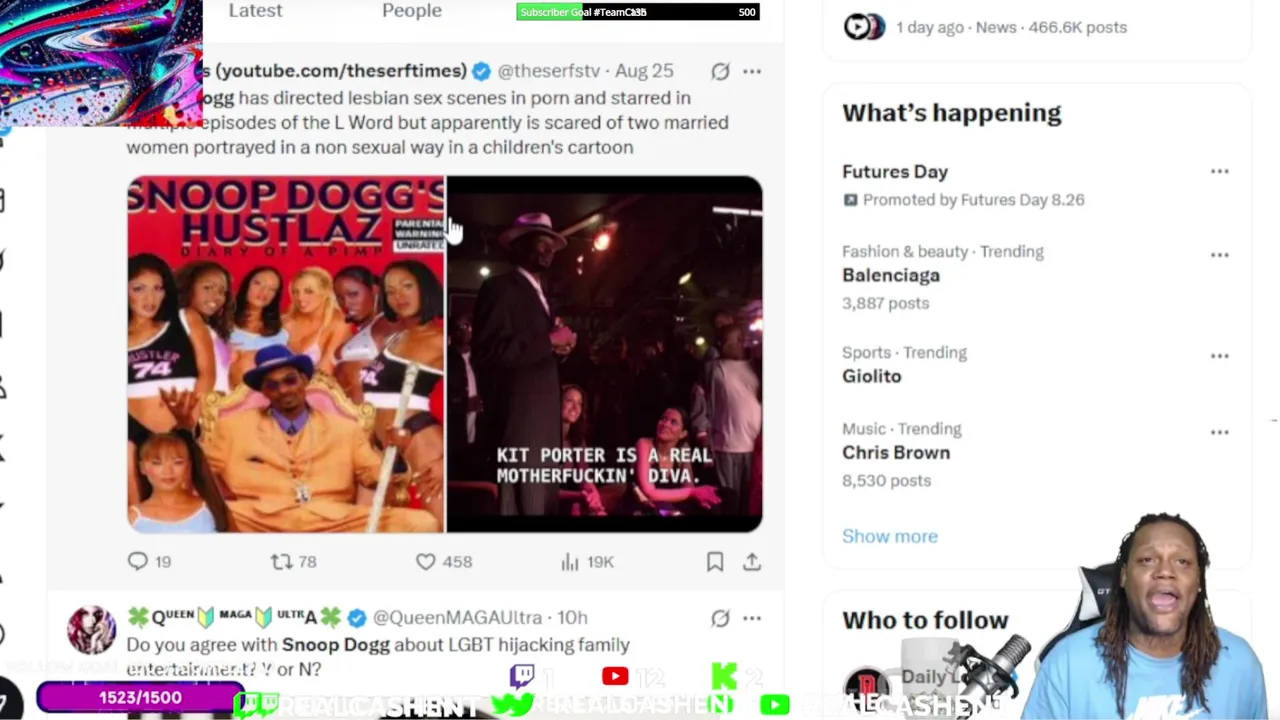Retweet the Snoop Dogg post
Image resolution: width=1280 pixels, height=720 pixels.
pyautogui.click(x=293, y=562)
